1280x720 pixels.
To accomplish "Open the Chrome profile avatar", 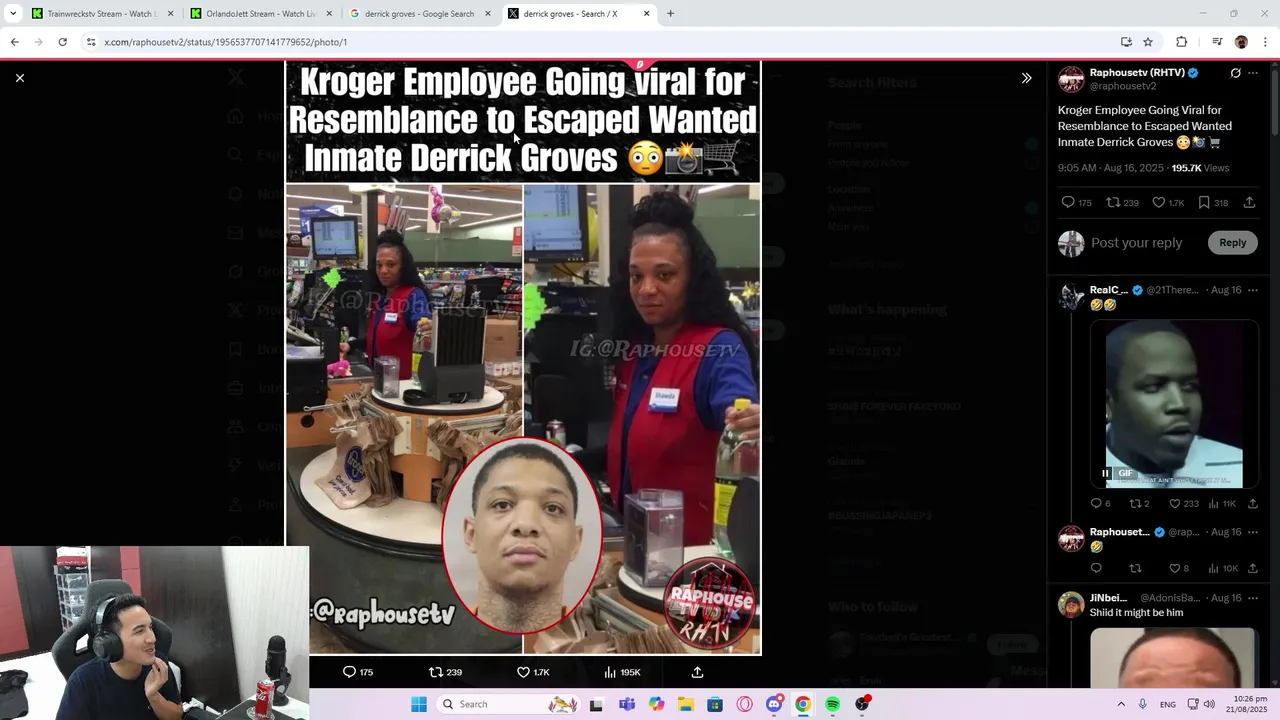I will click(x=1241, y=42).
